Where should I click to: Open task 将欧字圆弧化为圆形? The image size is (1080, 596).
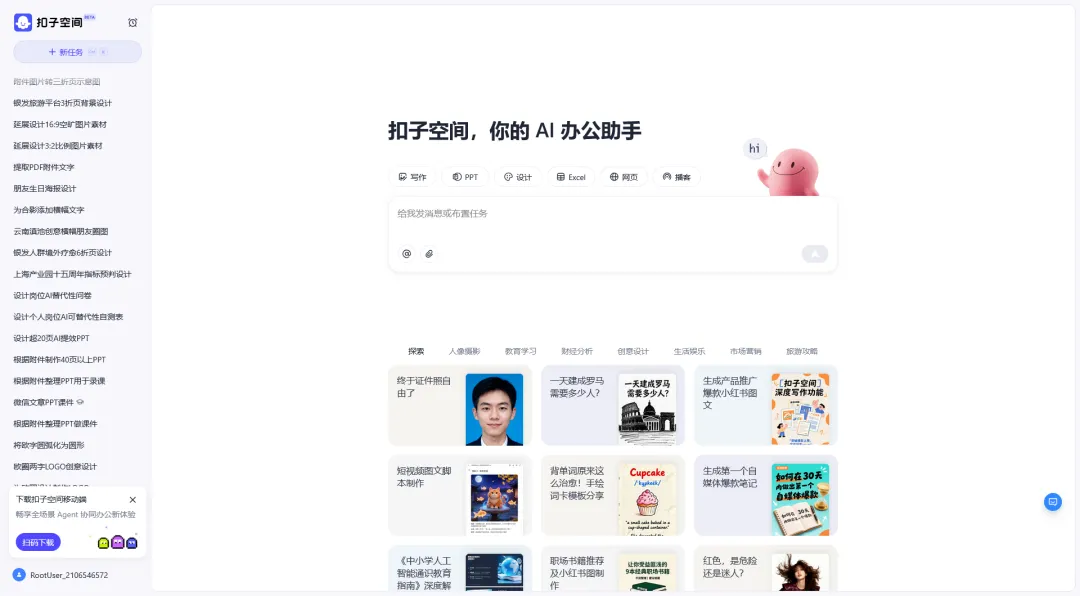(x=49, y=445)
